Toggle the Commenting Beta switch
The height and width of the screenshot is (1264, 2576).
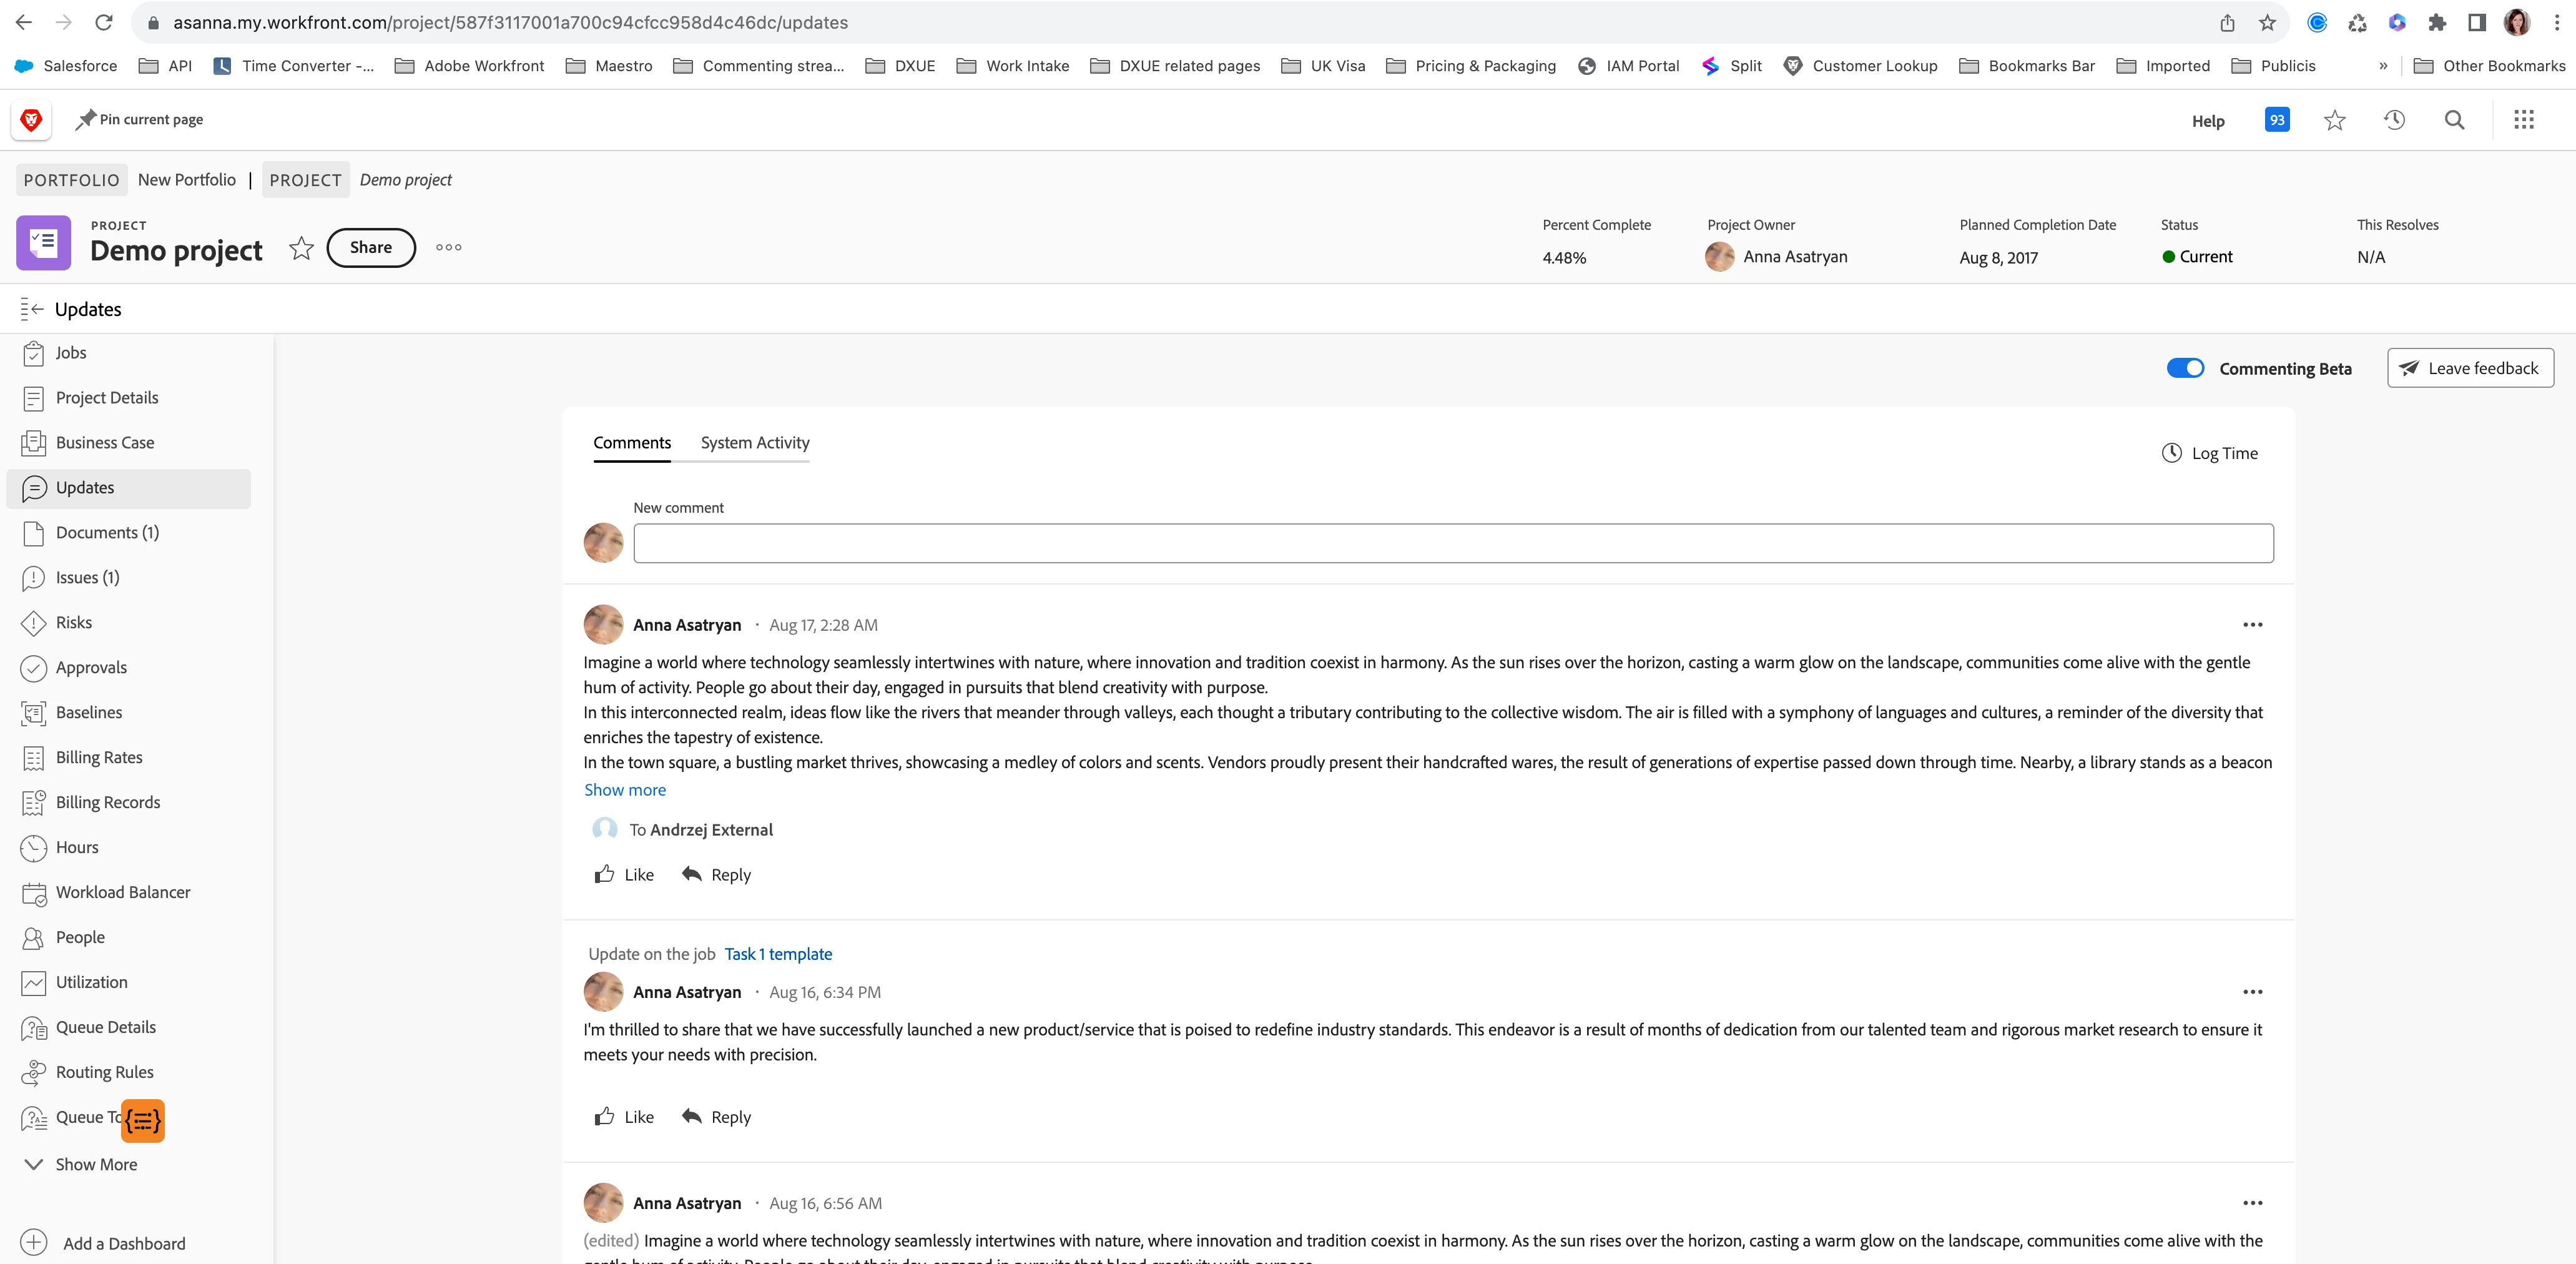click(x=2185, y=368)
